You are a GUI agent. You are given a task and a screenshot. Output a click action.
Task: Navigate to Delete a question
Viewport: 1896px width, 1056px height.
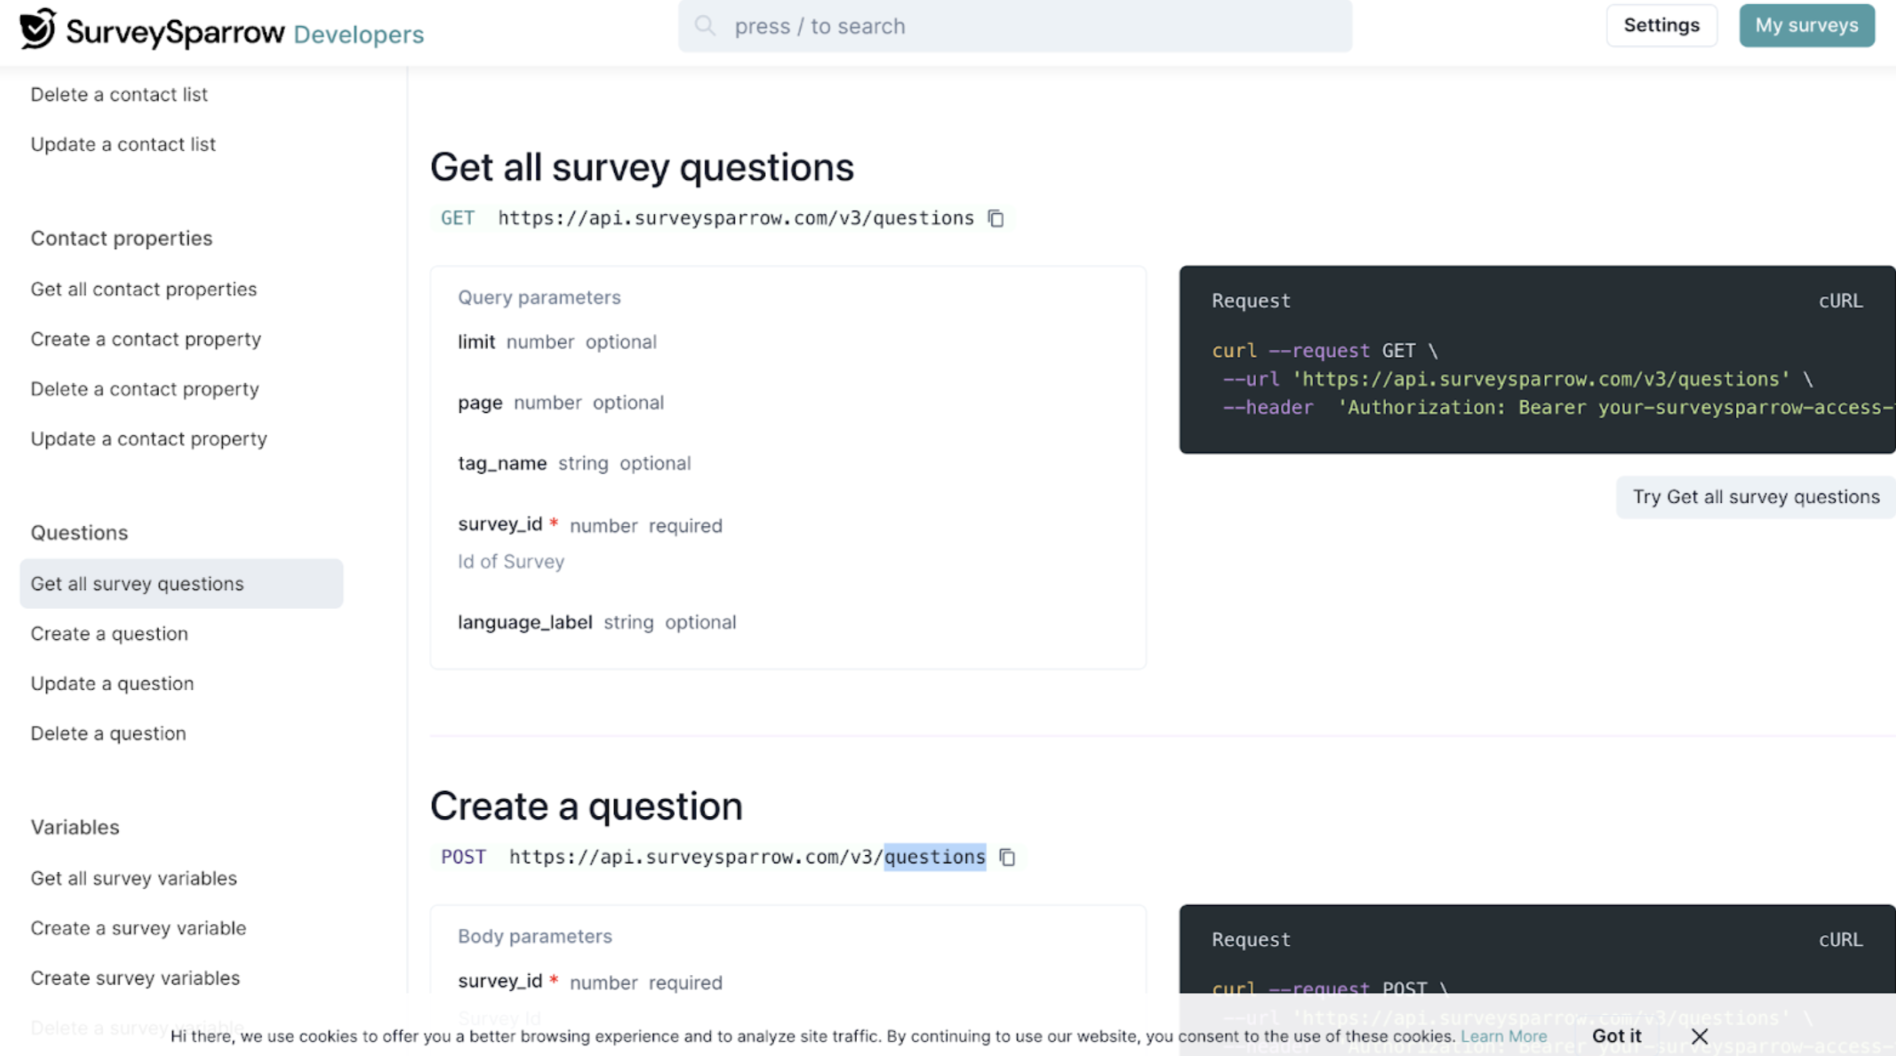coord(108,734)
